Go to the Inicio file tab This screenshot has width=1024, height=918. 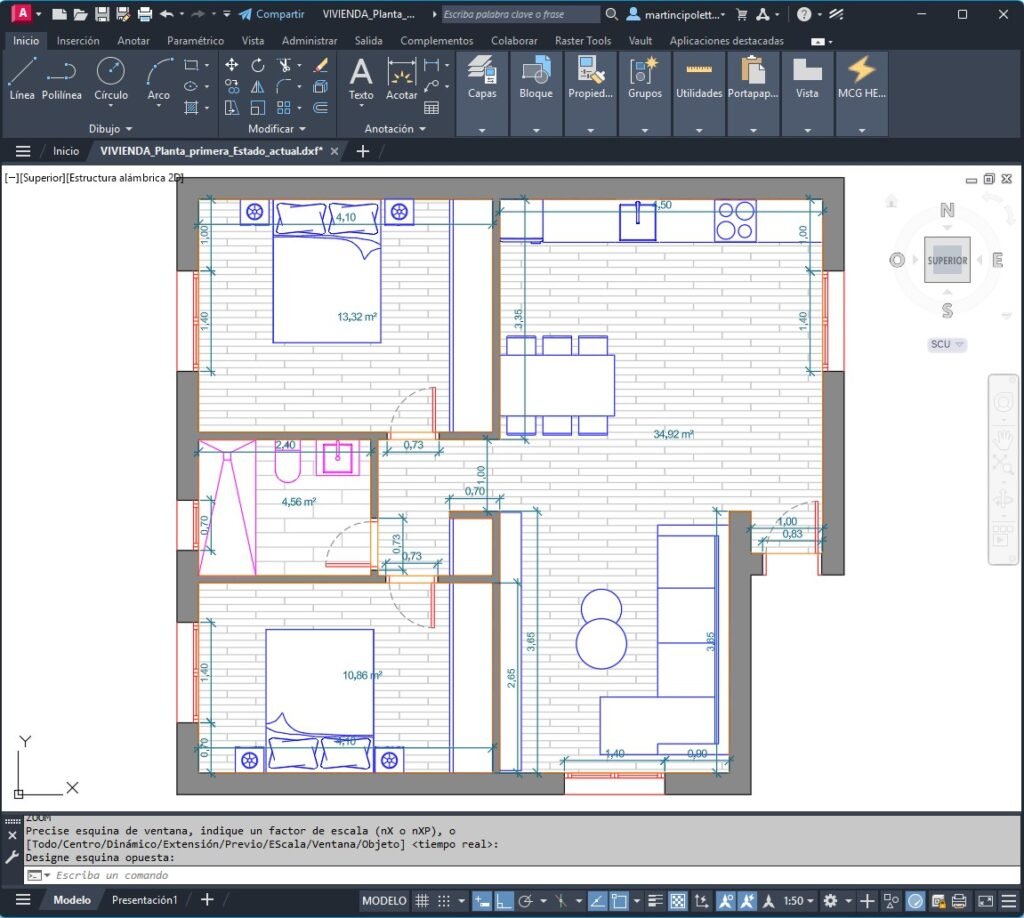(66, 151)
